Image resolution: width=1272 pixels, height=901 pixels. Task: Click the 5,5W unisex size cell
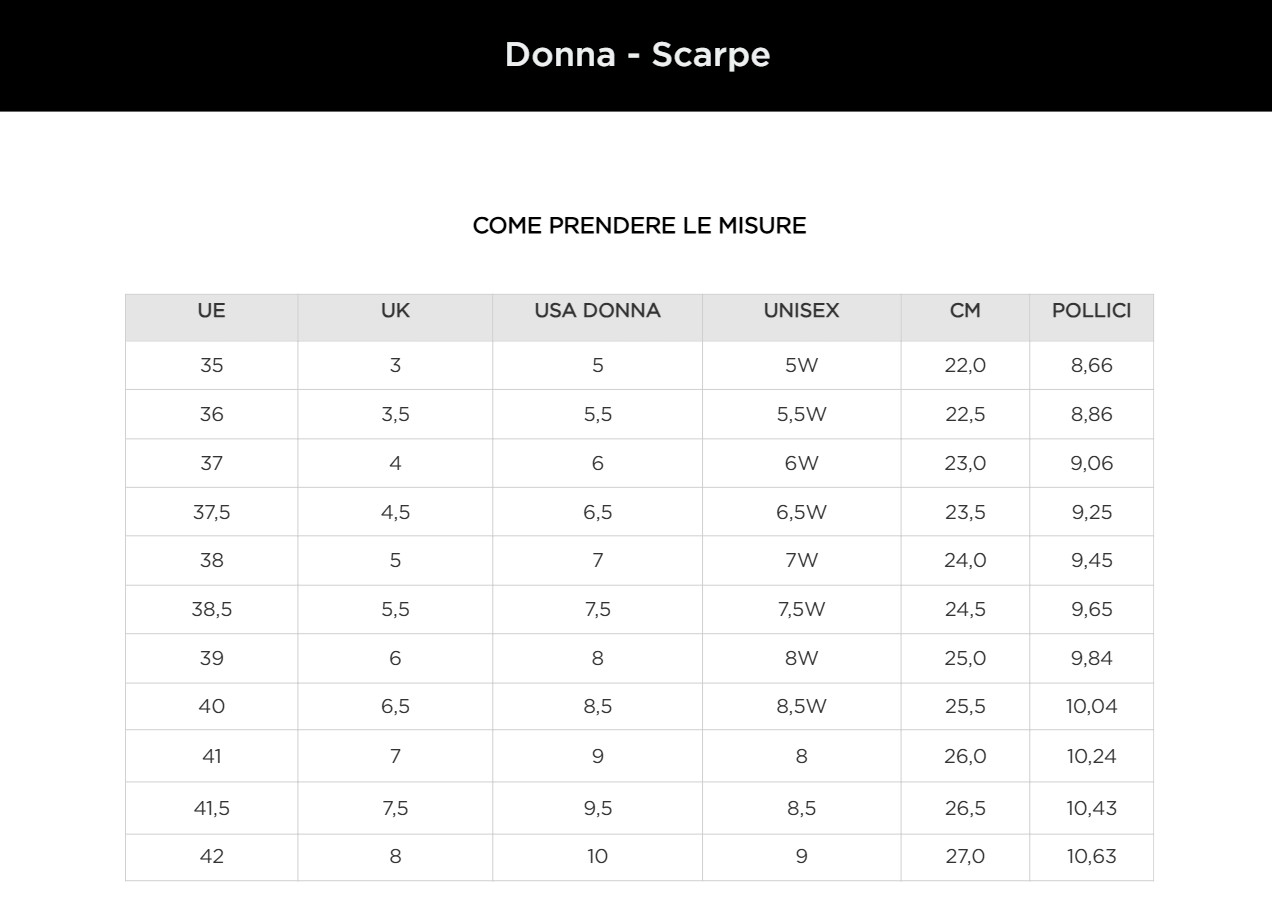point(801,414)
